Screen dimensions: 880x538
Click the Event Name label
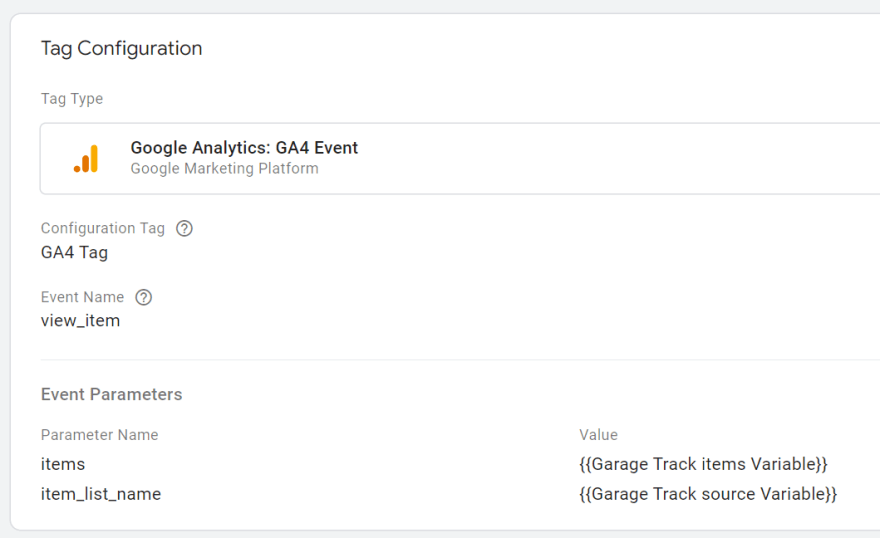tap(82, 297)
